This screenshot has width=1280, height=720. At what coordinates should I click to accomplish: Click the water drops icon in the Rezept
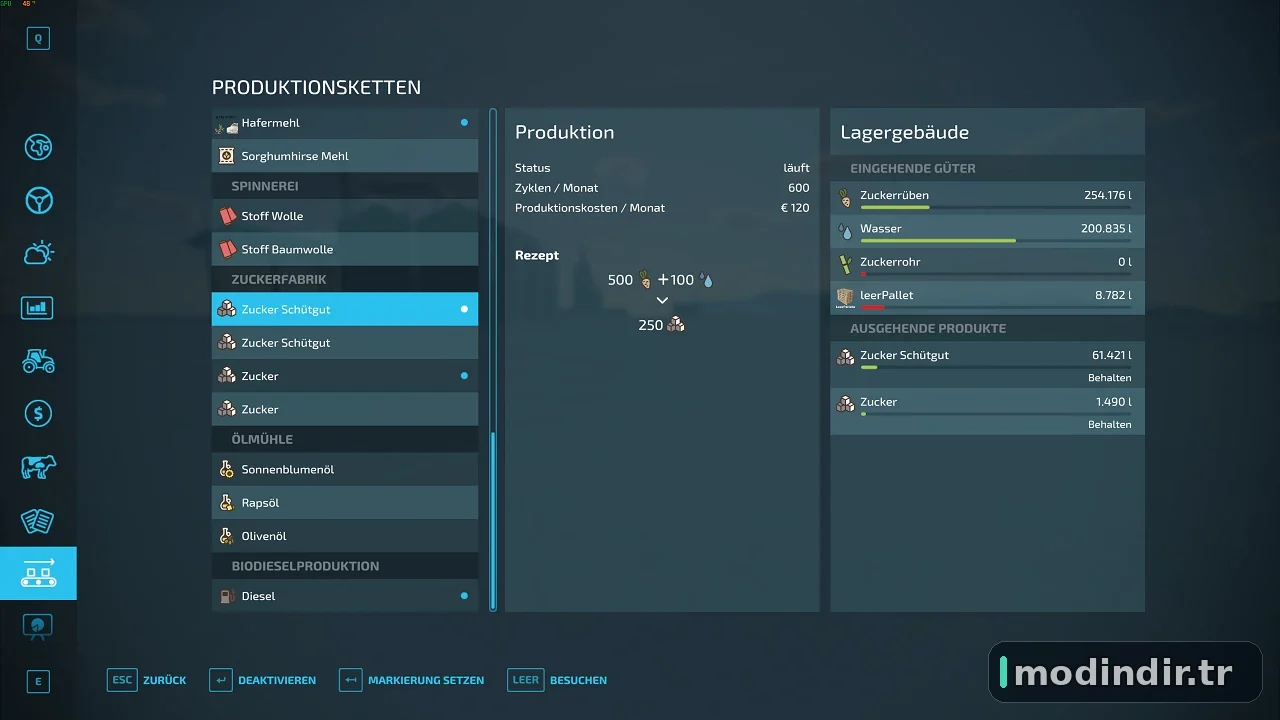pos(707,280)
